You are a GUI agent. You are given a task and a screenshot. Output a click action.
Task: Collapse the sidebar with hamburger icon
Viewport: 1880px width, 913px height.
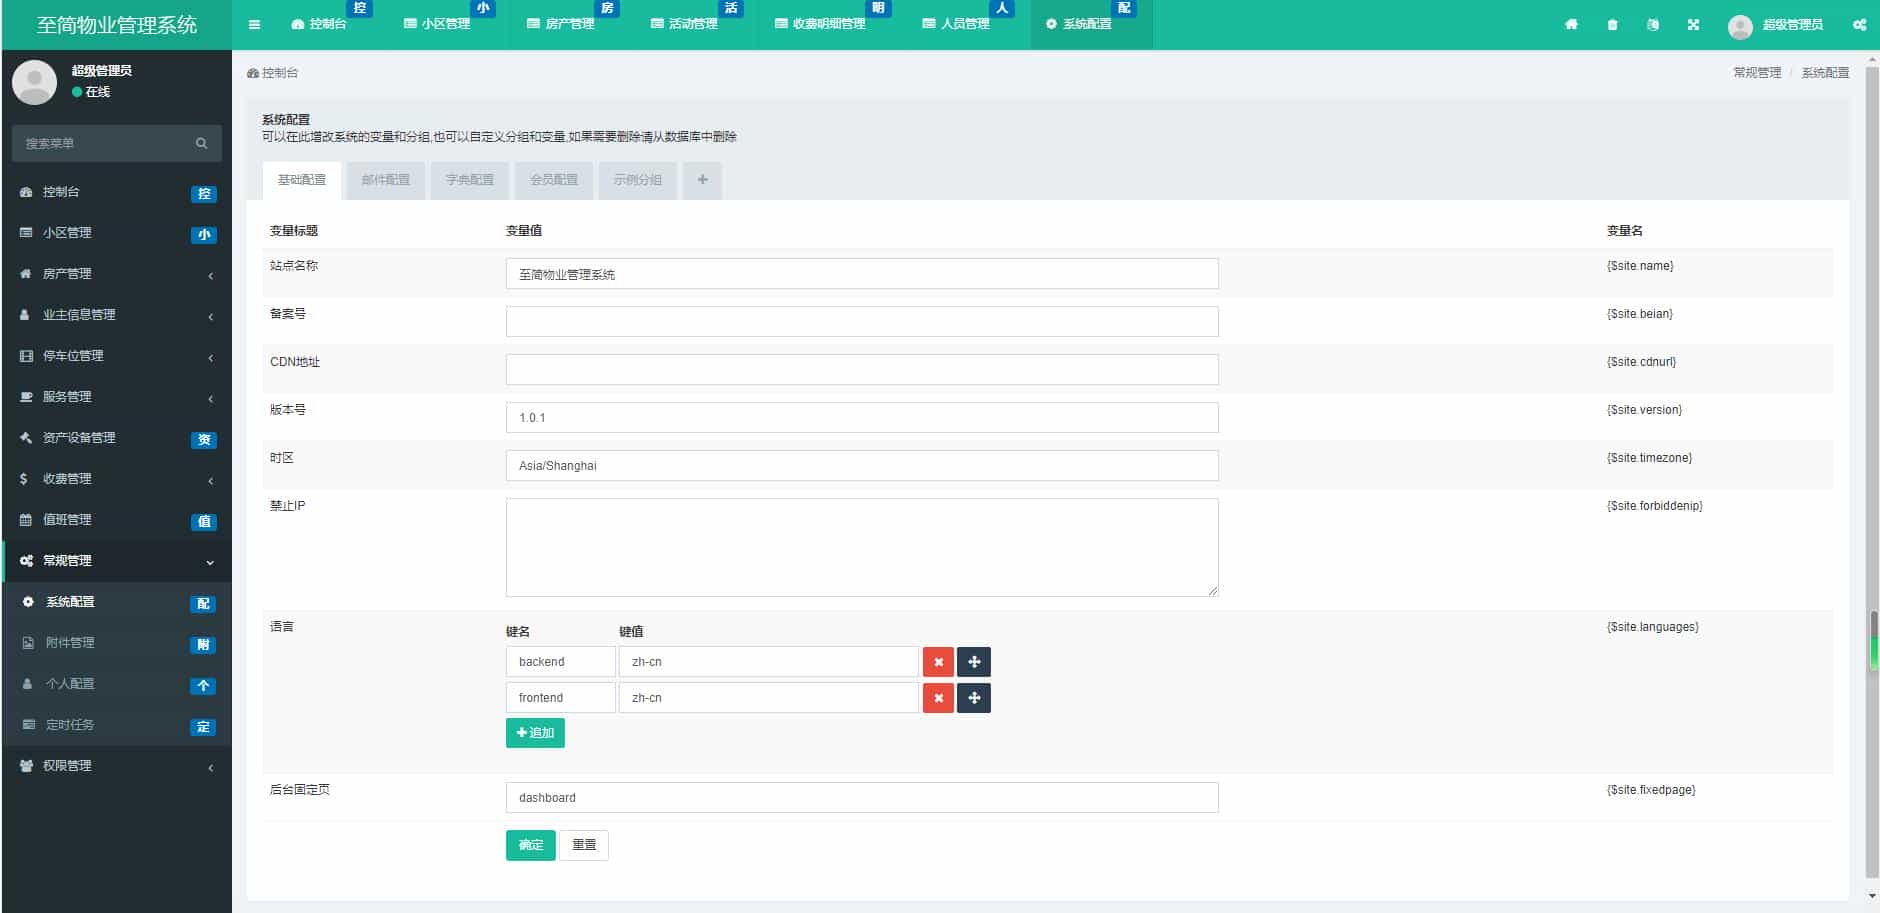coord(254,24)
